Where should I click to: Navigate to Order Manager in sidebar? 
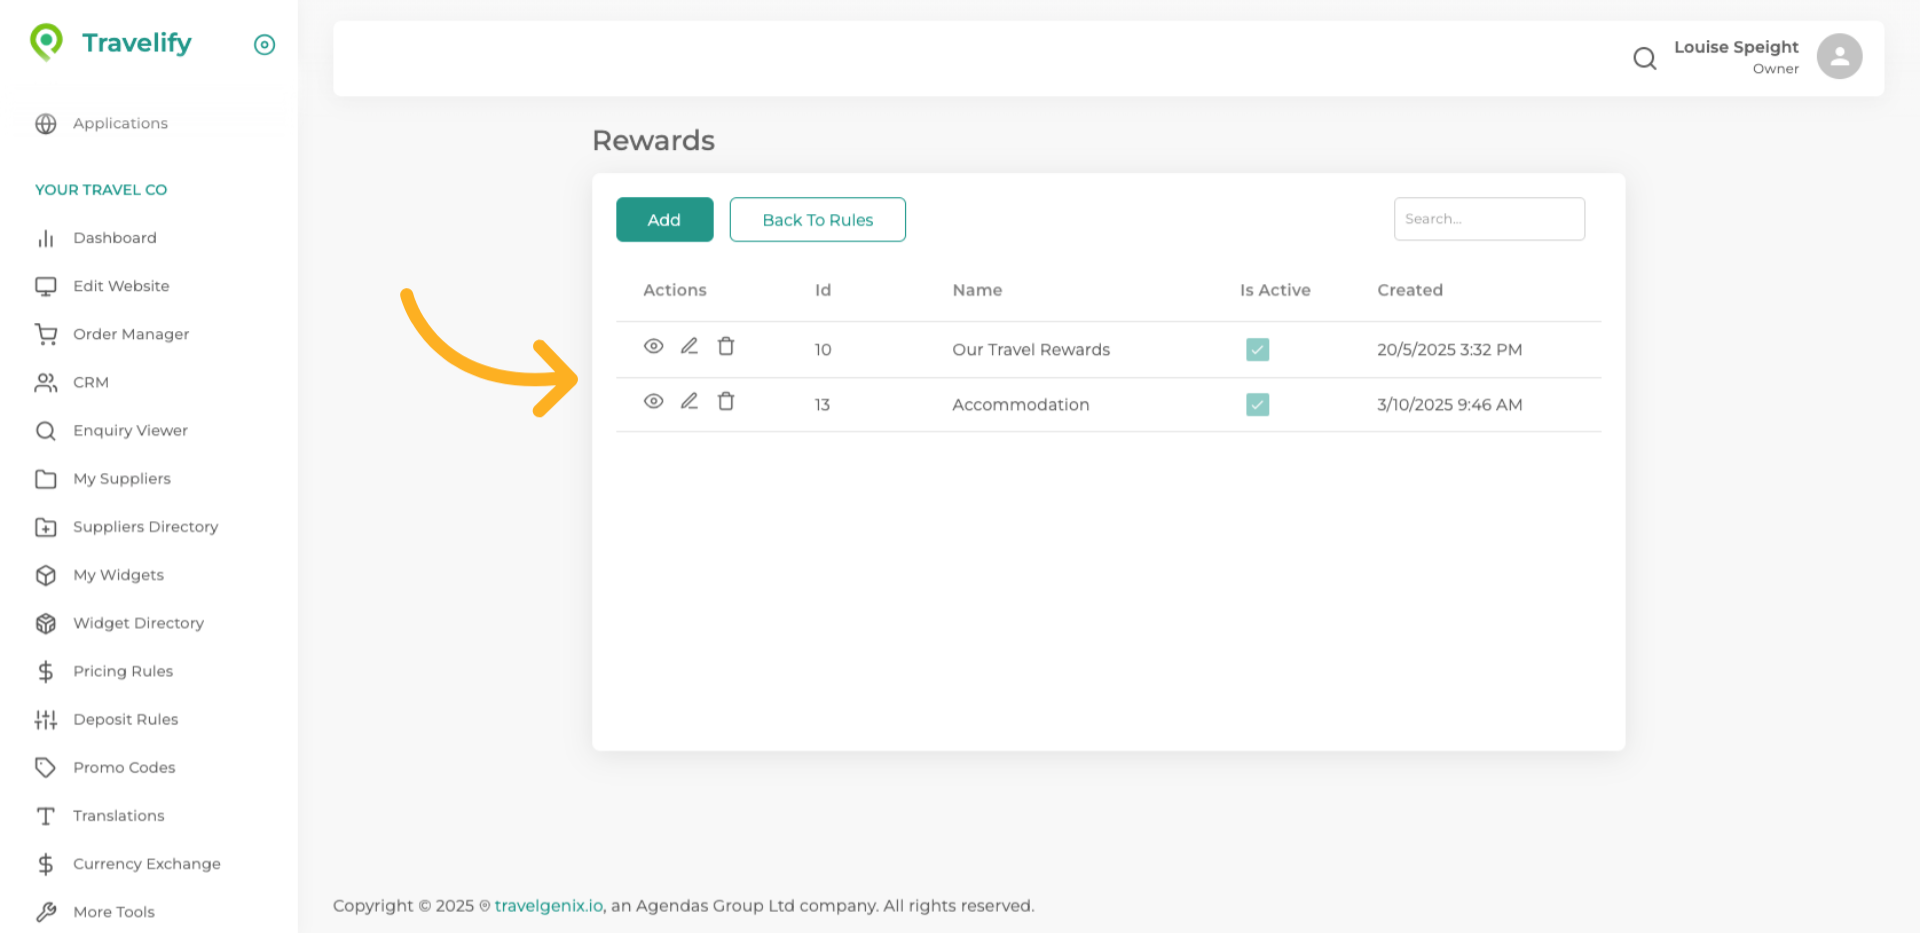131,334
